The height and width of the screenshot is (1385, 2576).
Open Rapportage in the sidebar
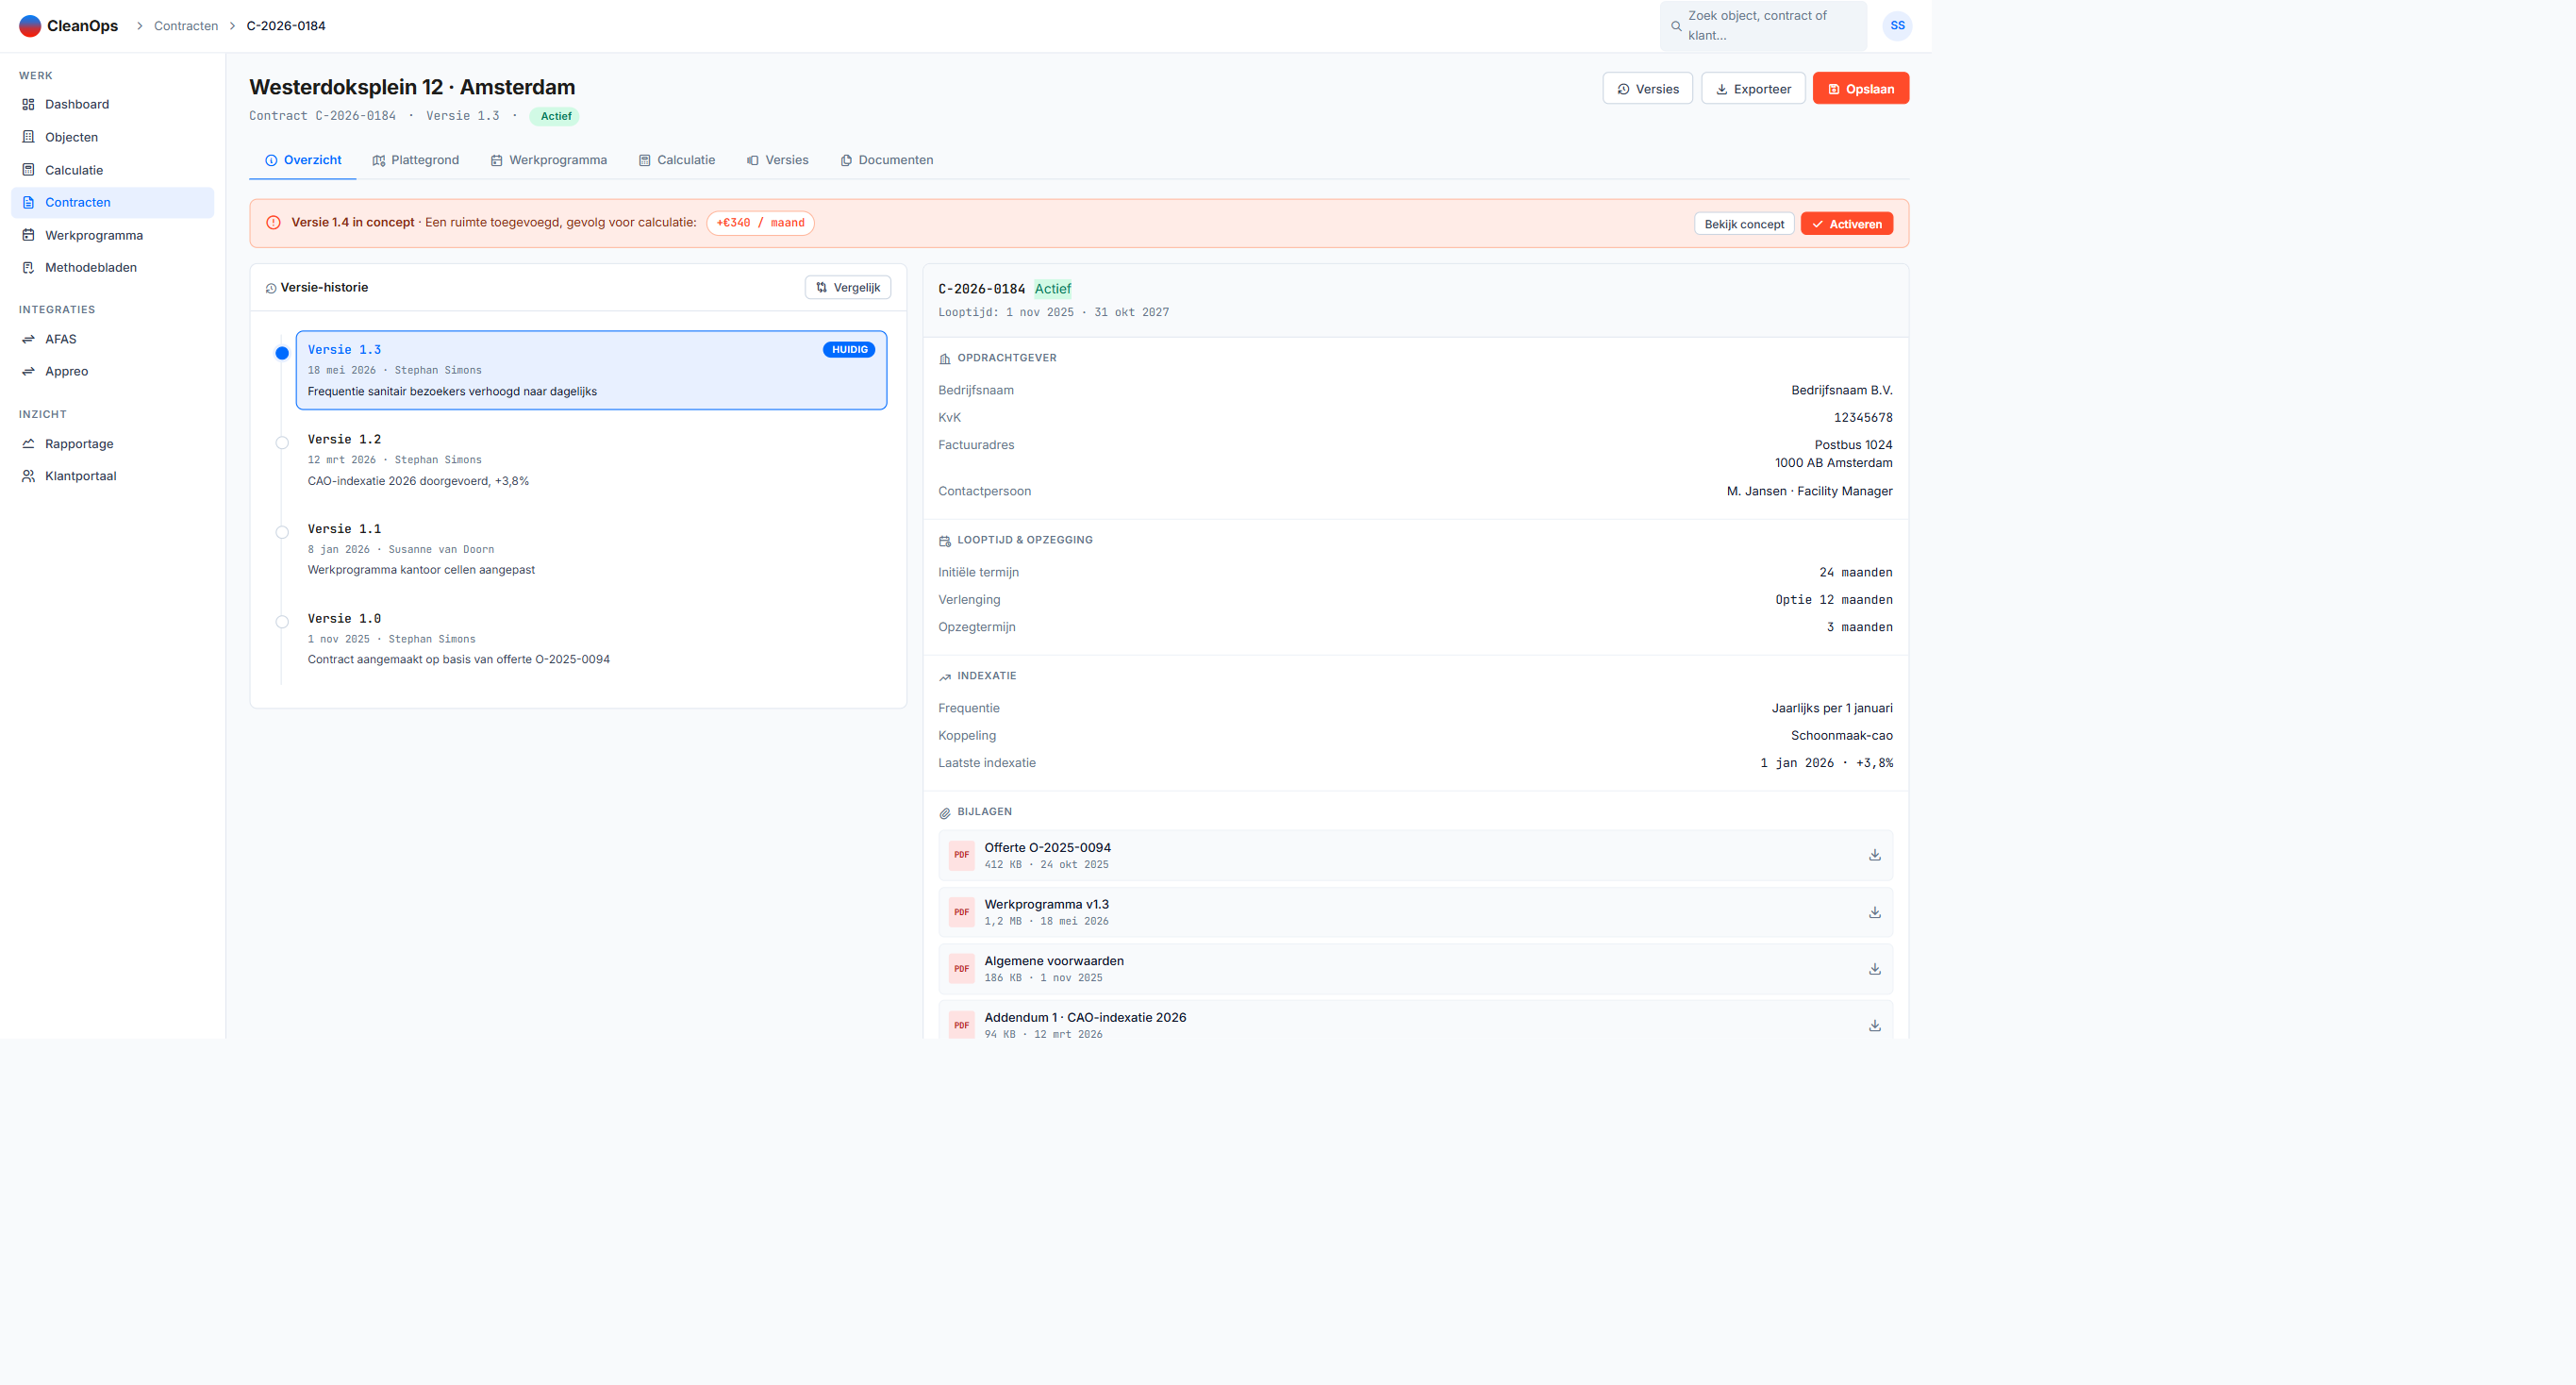(112, 444)
